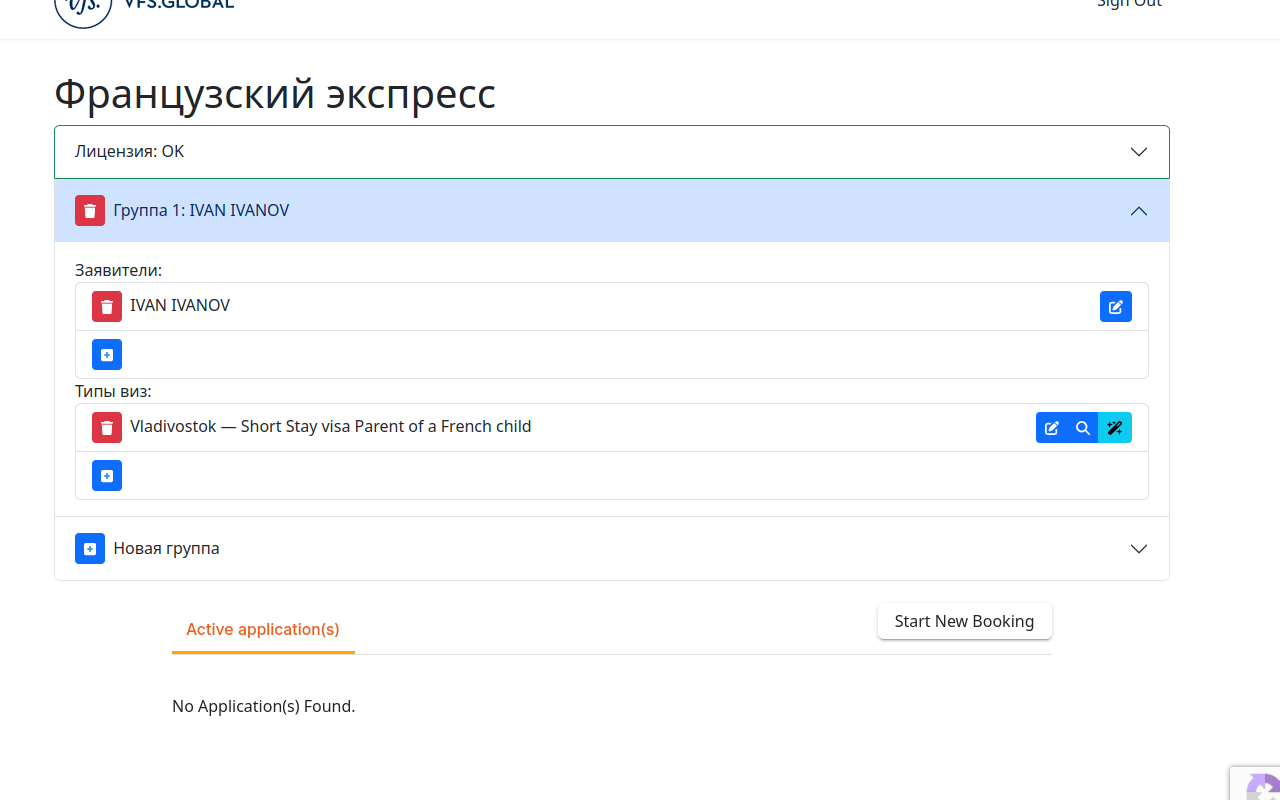Add new group plus icon
Image resolution: width=1280 pixels, height=800 pixels.
(x=90, y=549)
